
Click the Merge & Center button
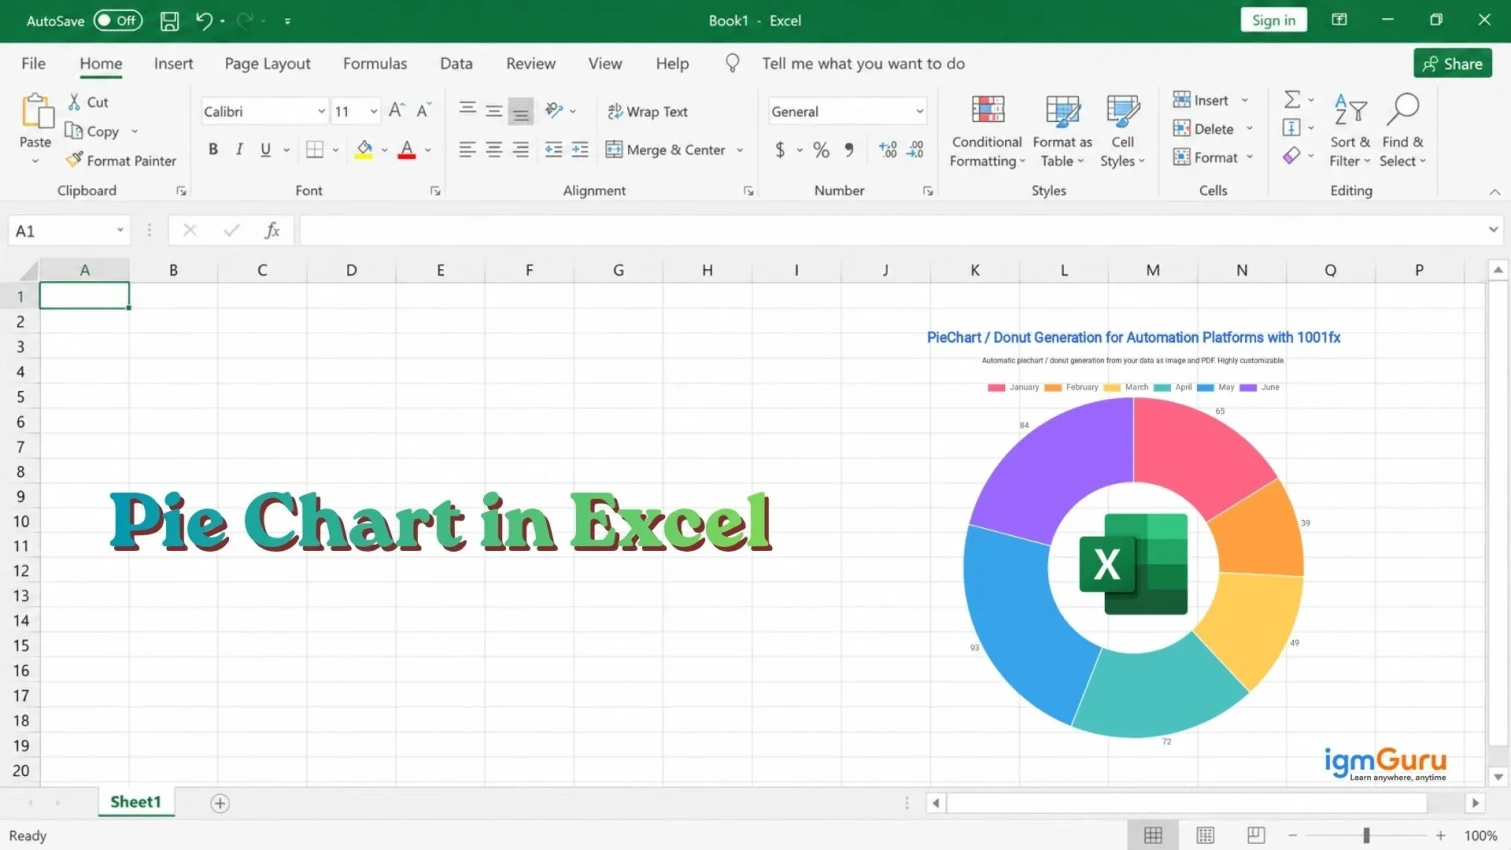click(666, 150)
